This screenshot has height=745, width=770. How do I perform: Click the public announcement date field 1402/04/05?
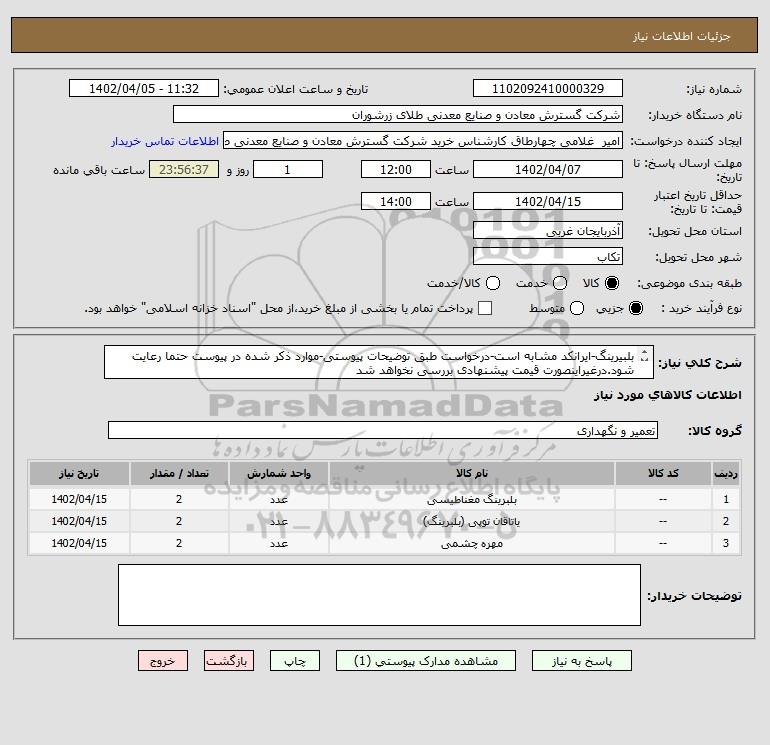(x=143, y=89)
